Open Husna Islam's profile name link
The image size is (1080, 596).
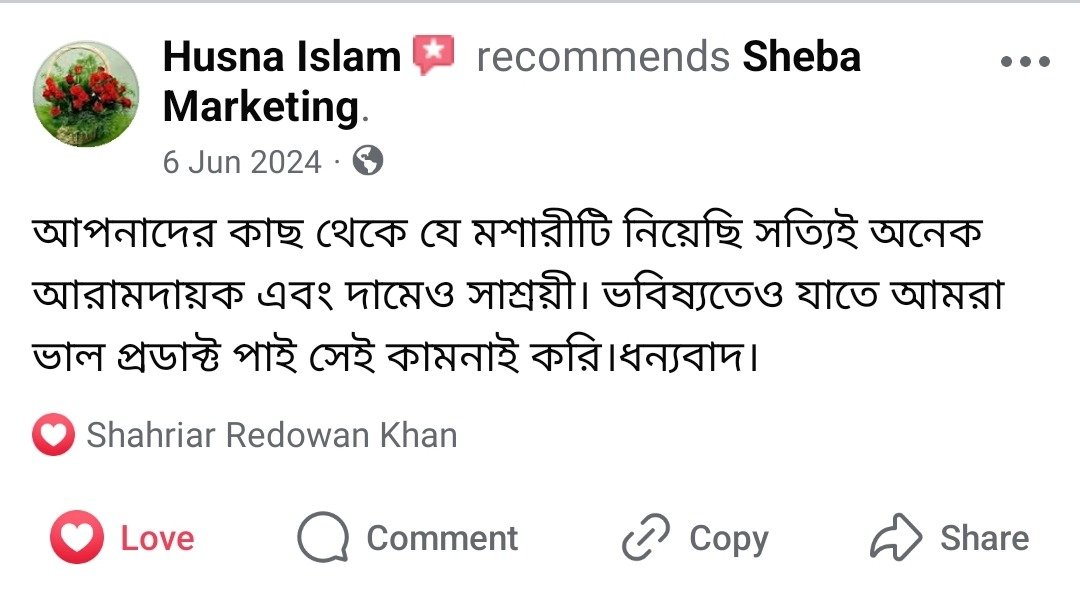pyautogui.click(x=281, y=57)
